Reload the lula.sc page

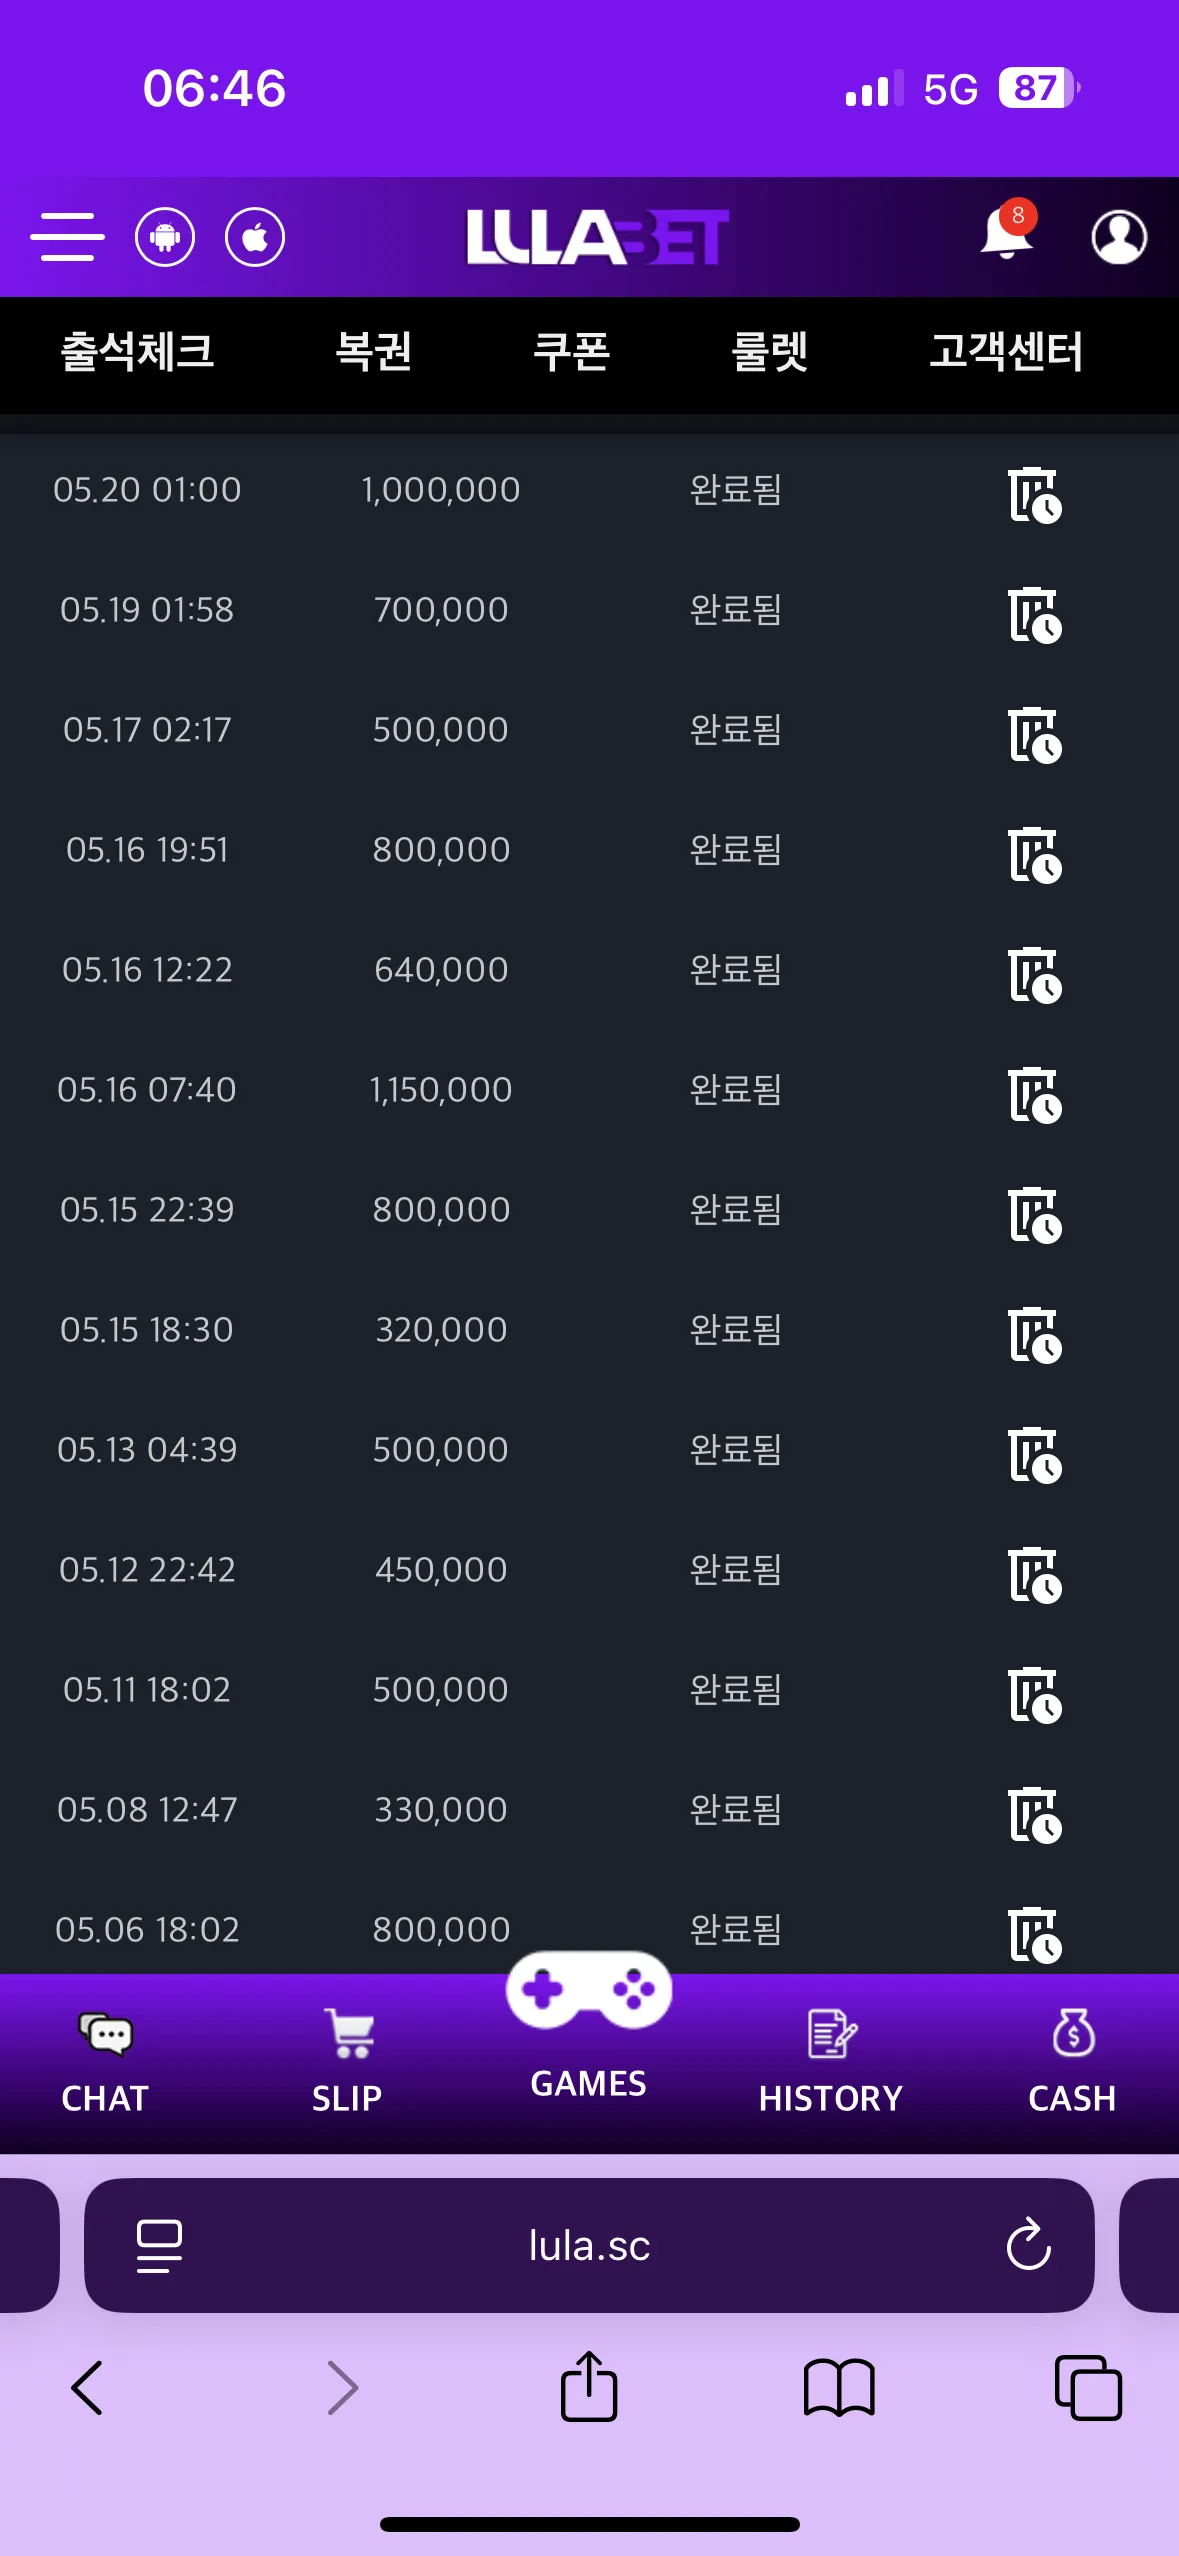pyautogui.click(x=1028, y=2246)
